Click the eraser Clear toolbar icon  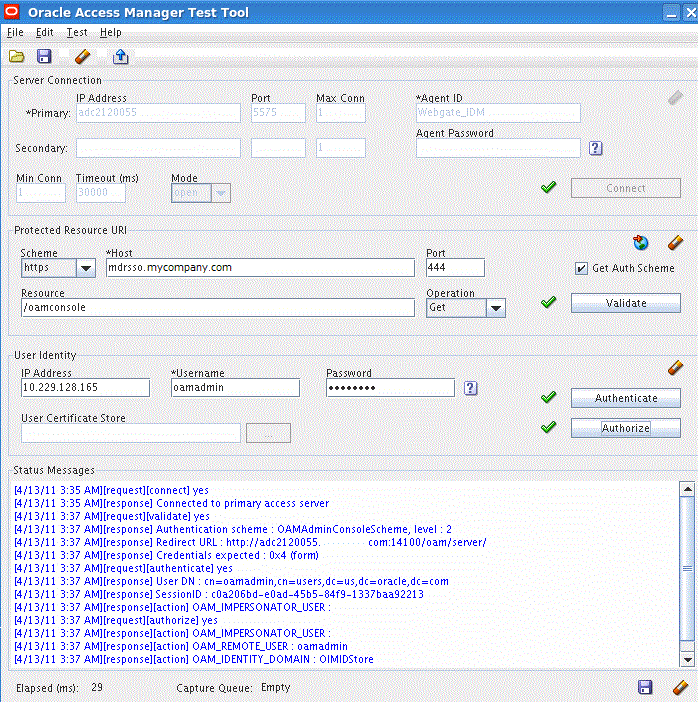[x=82, y=56]
